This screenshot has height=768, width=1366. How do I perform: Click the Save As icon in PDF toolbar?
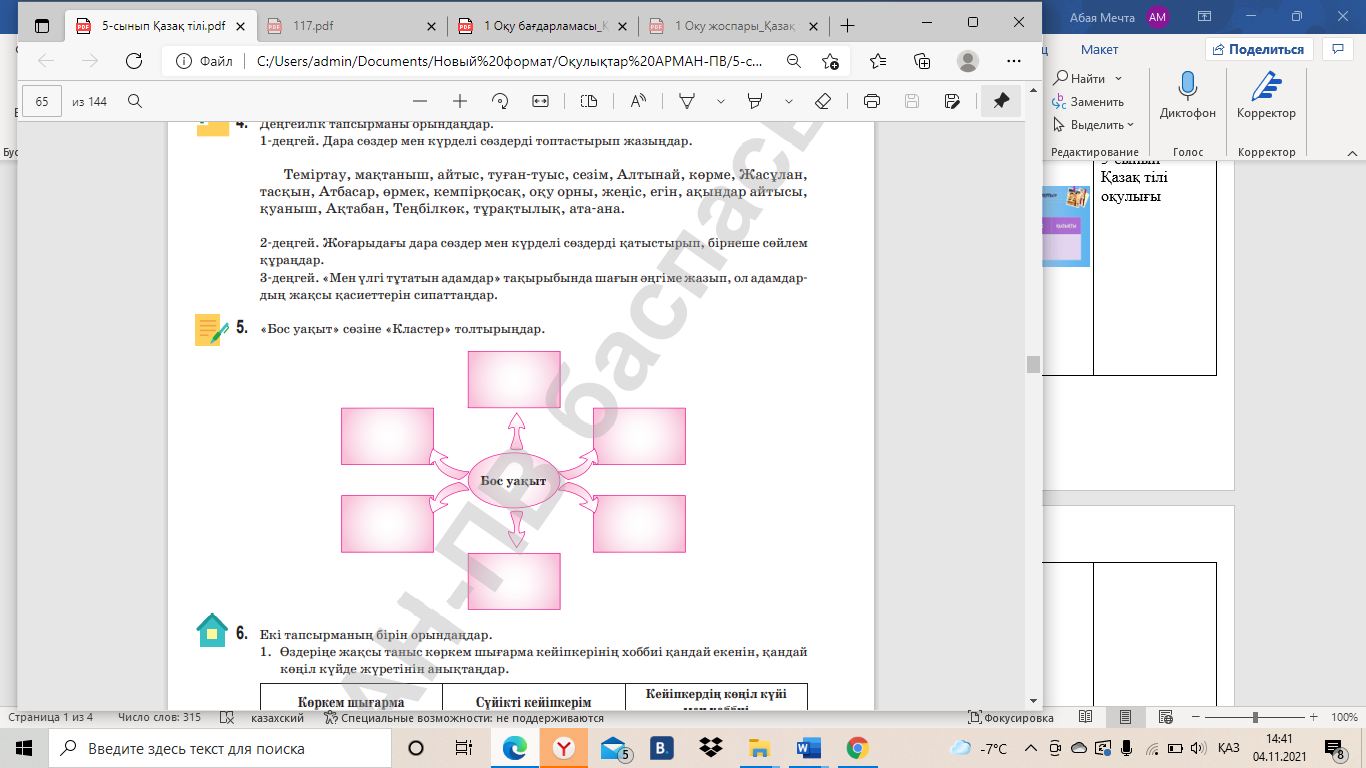(x=952, y=101)
